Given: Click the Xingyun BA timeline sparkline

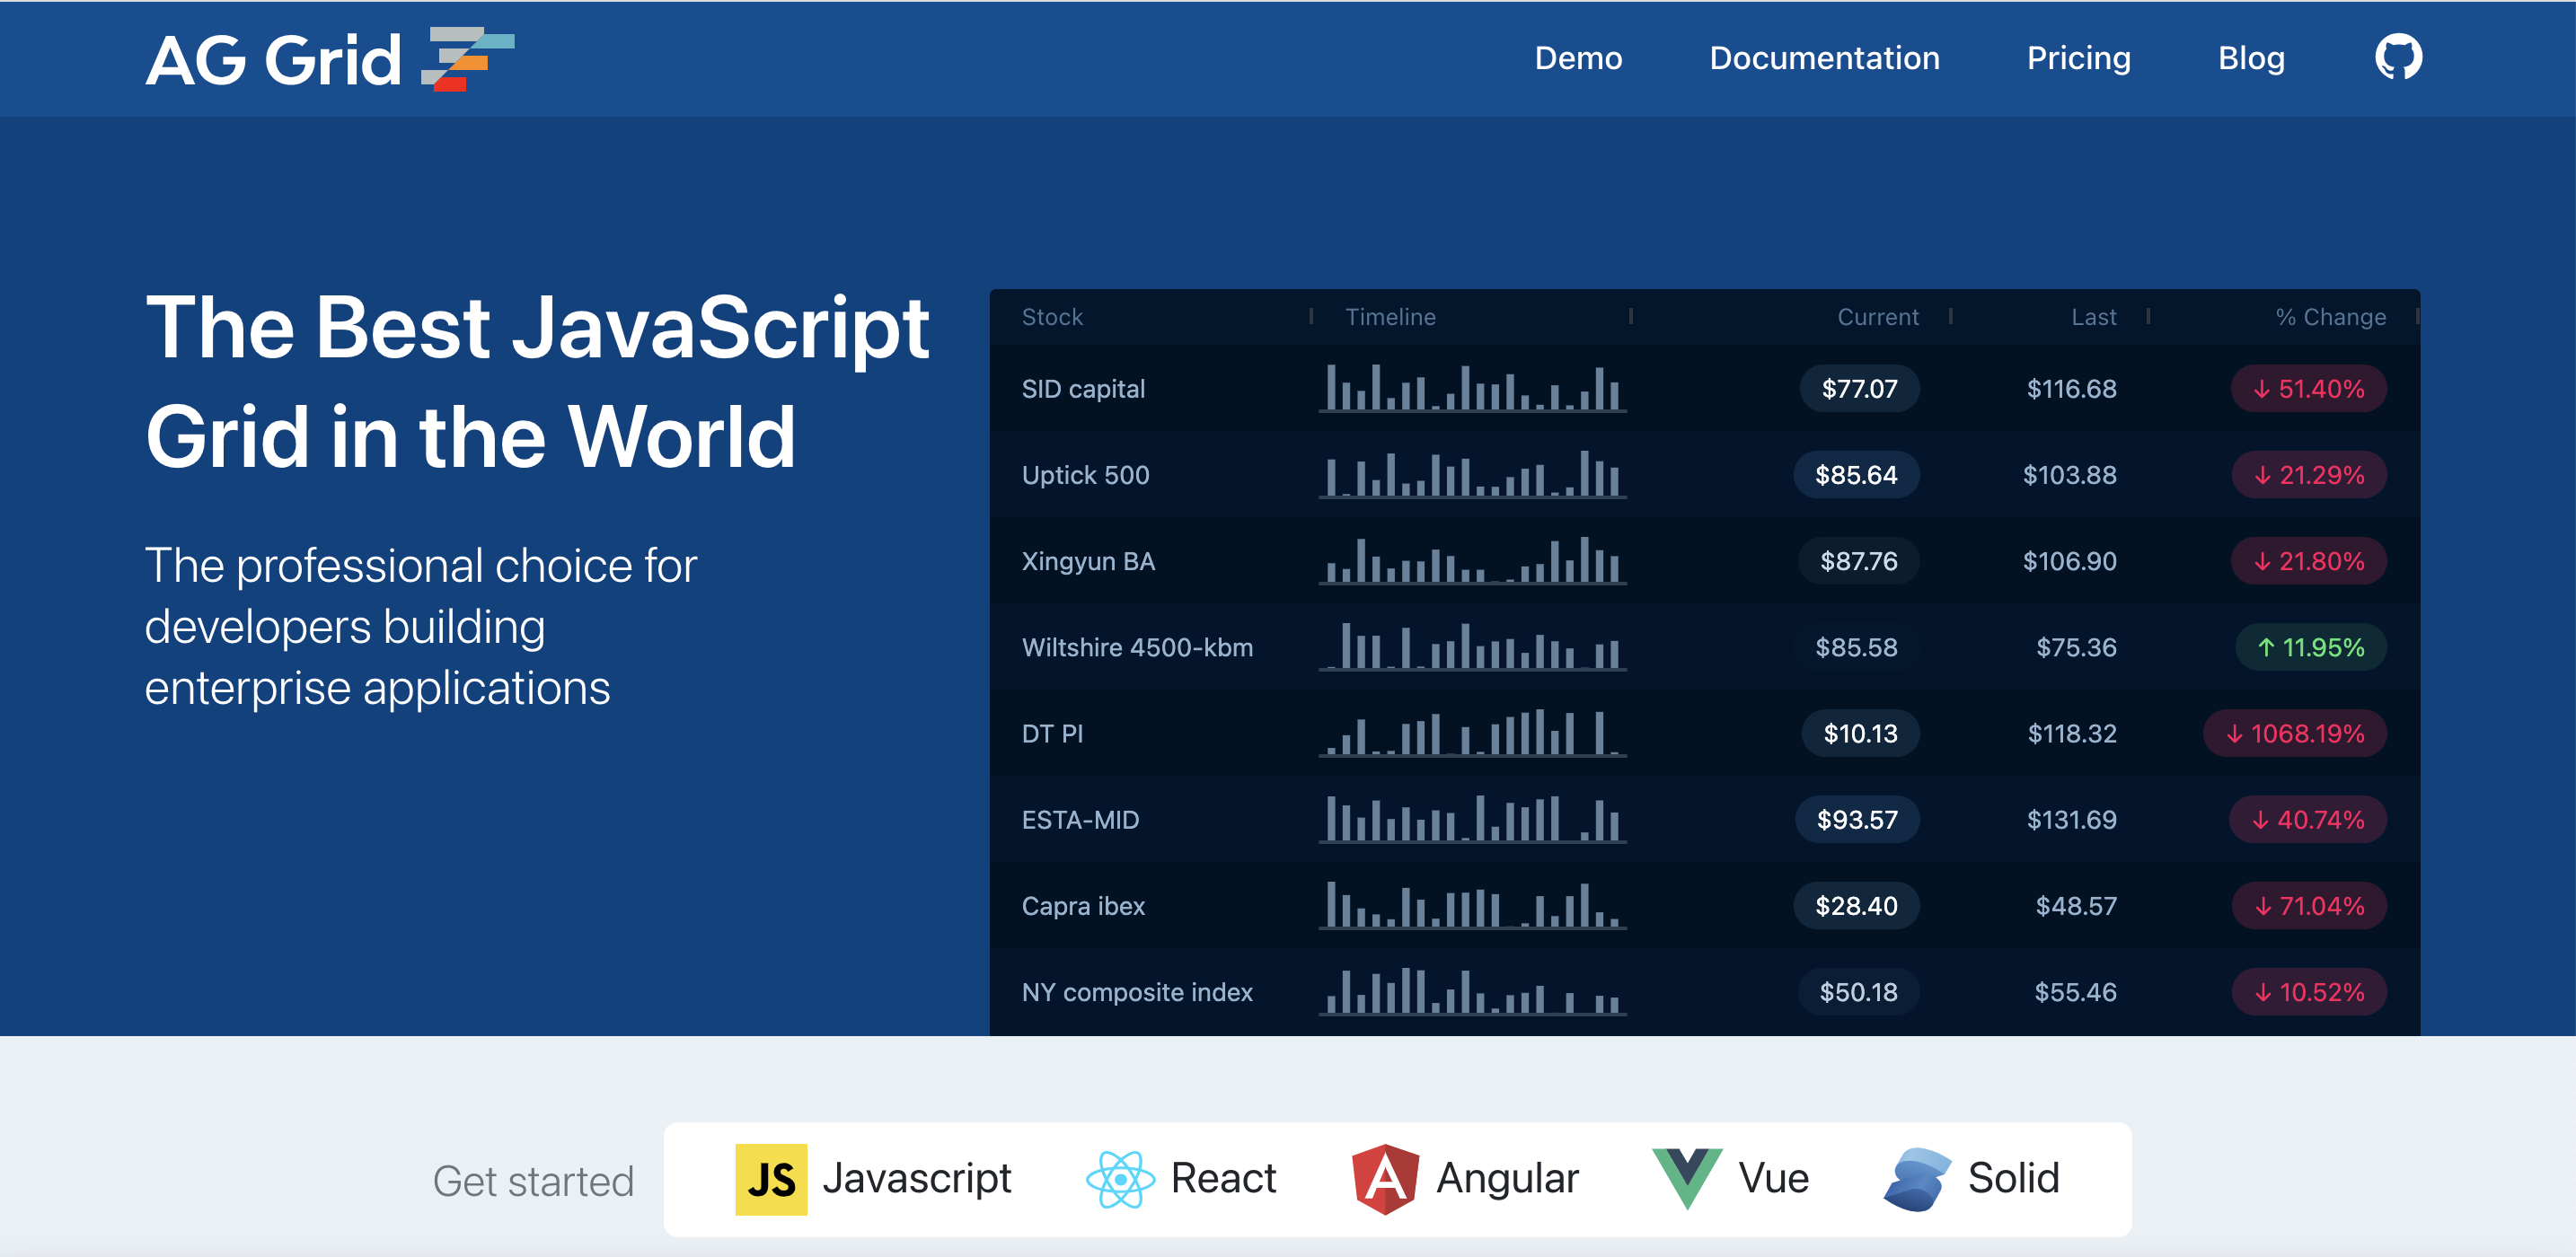Looking at the screenshot, I should pos(1472,560).
